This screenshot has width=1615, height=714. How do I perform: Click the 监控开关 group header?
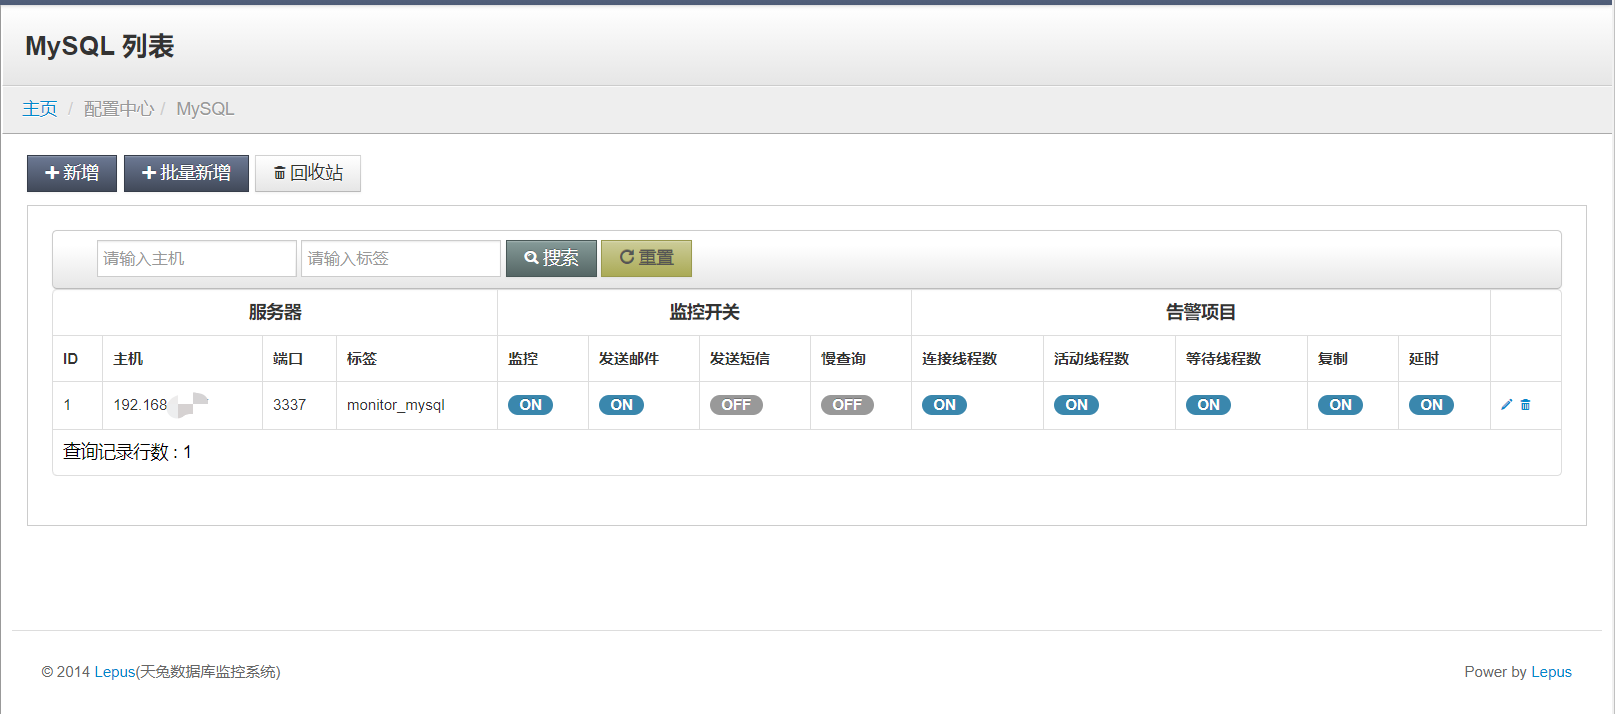click(704, 312)
